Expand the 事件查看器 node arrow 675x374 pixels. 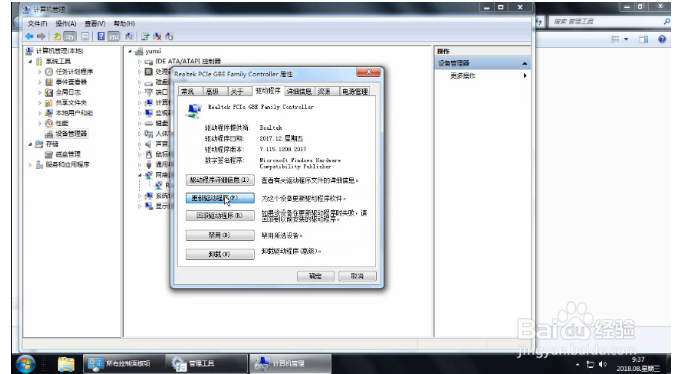coord(40,82)
